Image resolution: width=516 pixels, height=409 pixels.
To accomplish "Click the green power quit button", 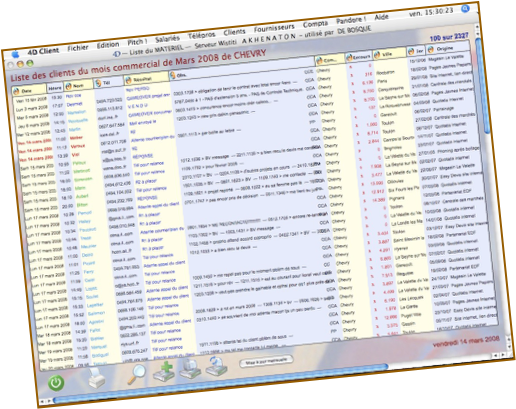I will (x=56, y=383).
